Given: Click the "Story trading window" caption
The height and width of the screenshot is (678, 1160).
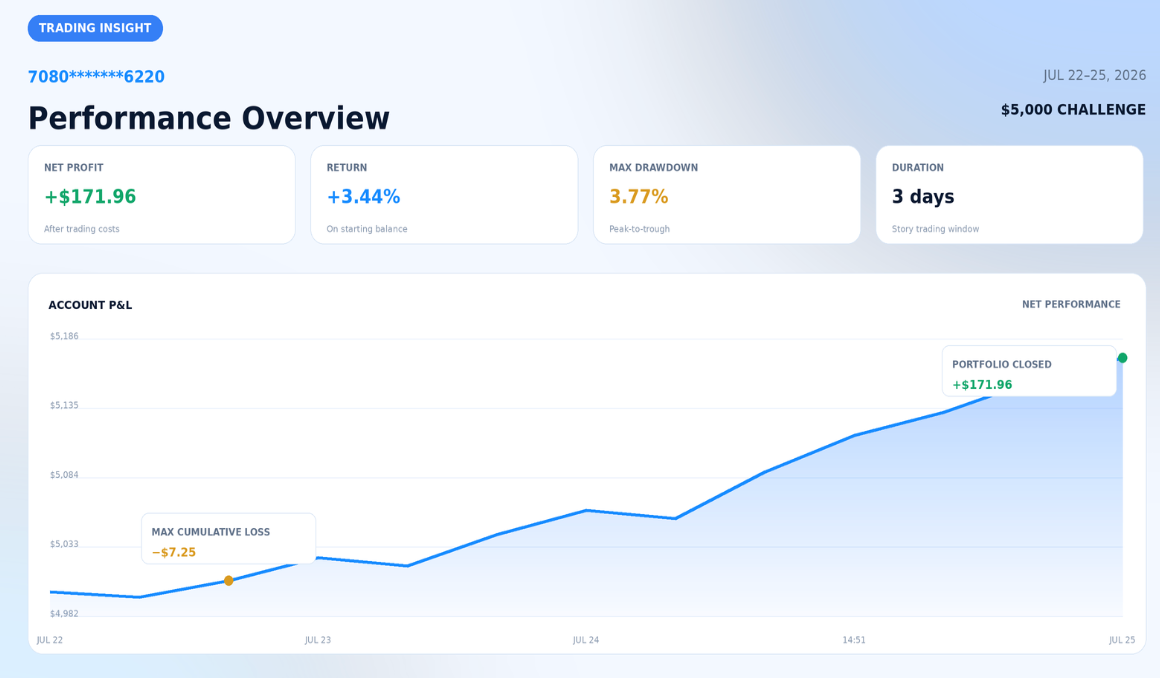Looking at the screenshot, I should [935, 229].
